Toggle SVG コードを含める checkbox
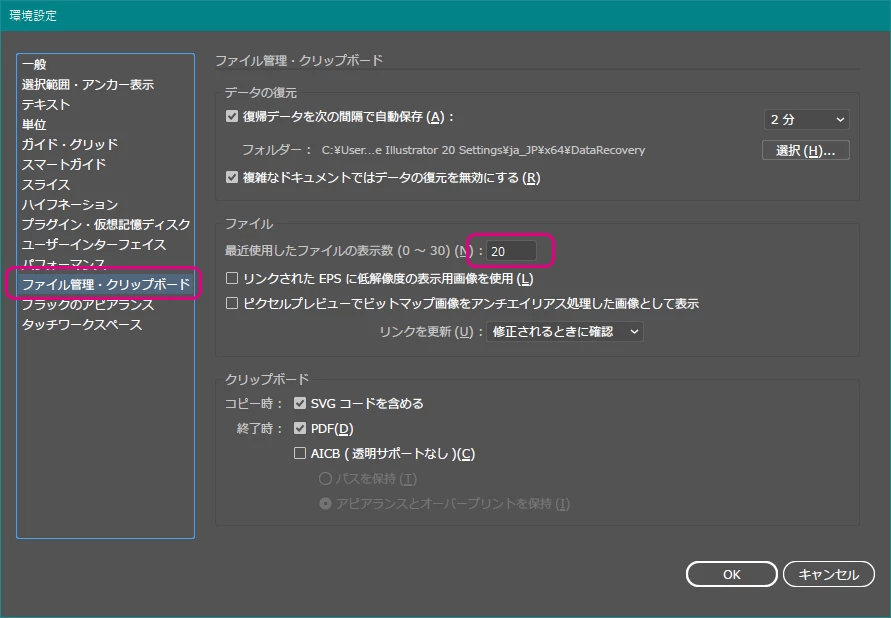891x618 pixels. pyautogui.click(x=300, y=403)
